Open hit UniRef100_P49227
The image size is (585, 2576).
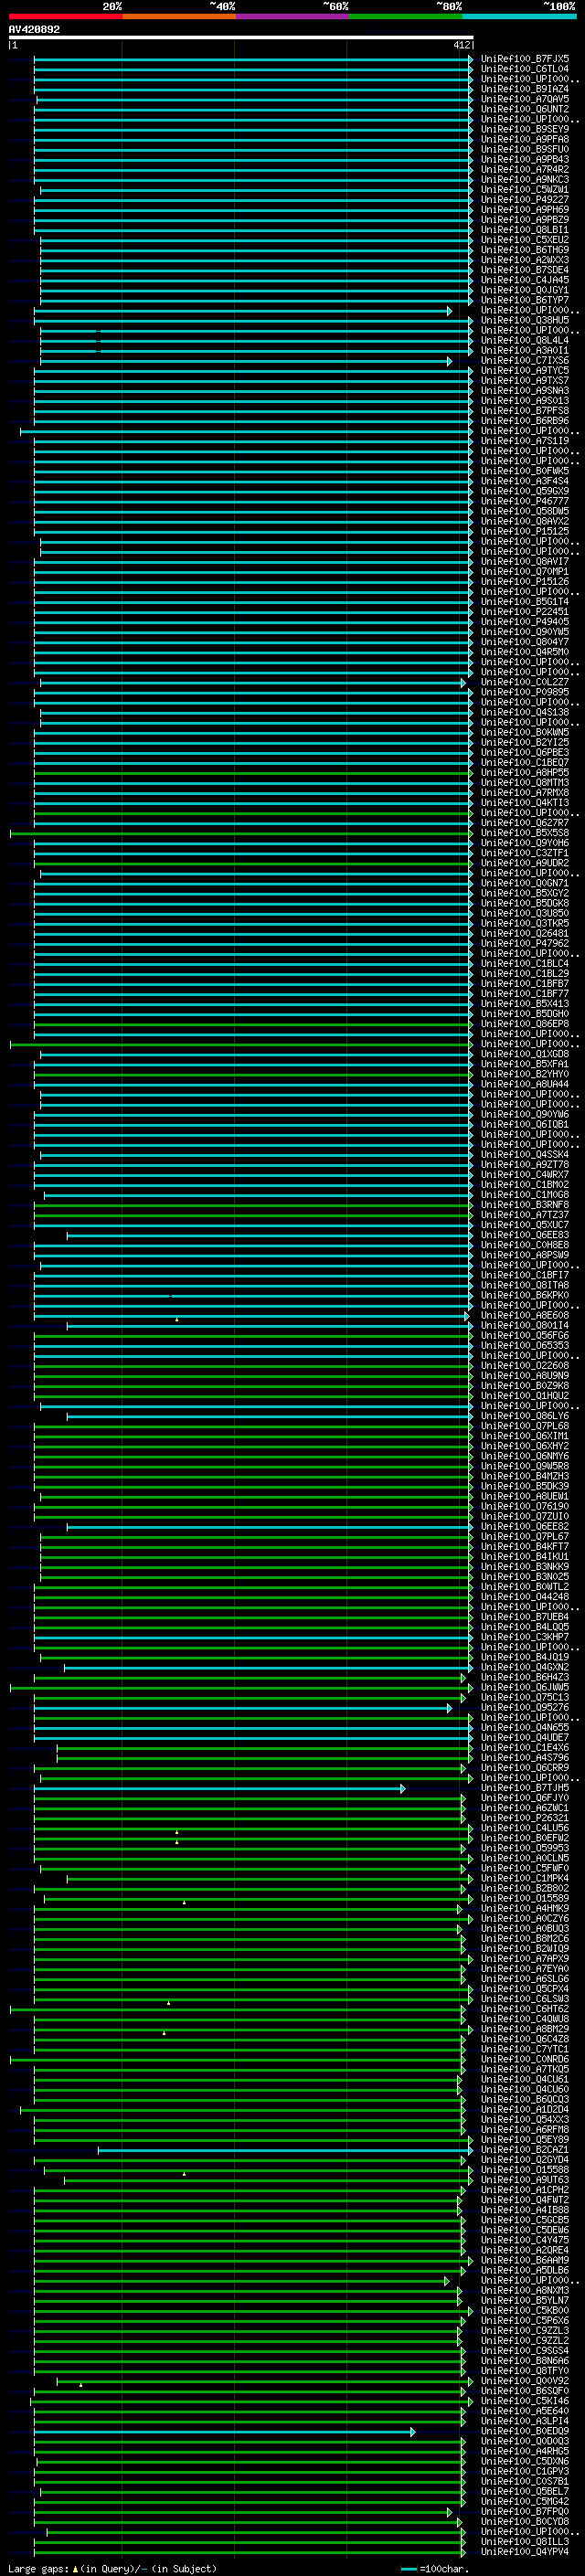(525, 200)
